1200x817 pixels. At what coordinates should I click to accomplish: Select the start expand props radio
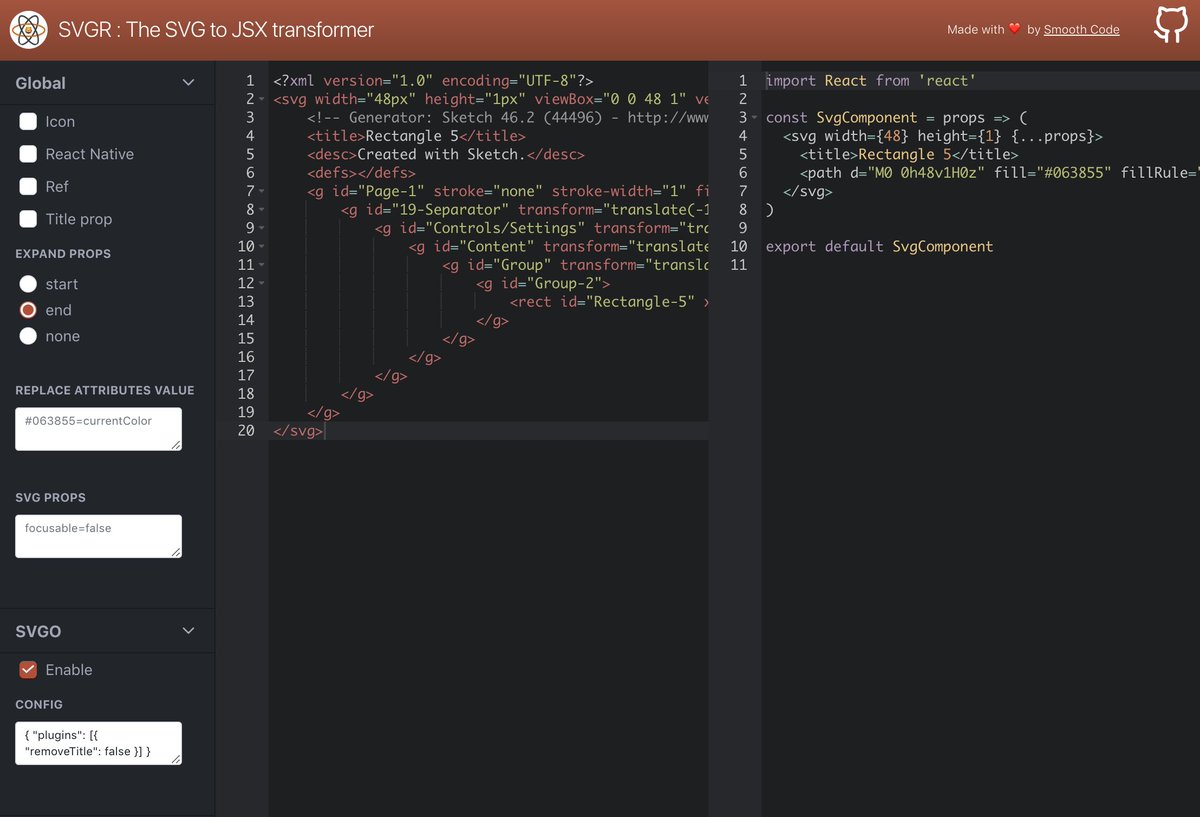[x=28, y=284]
